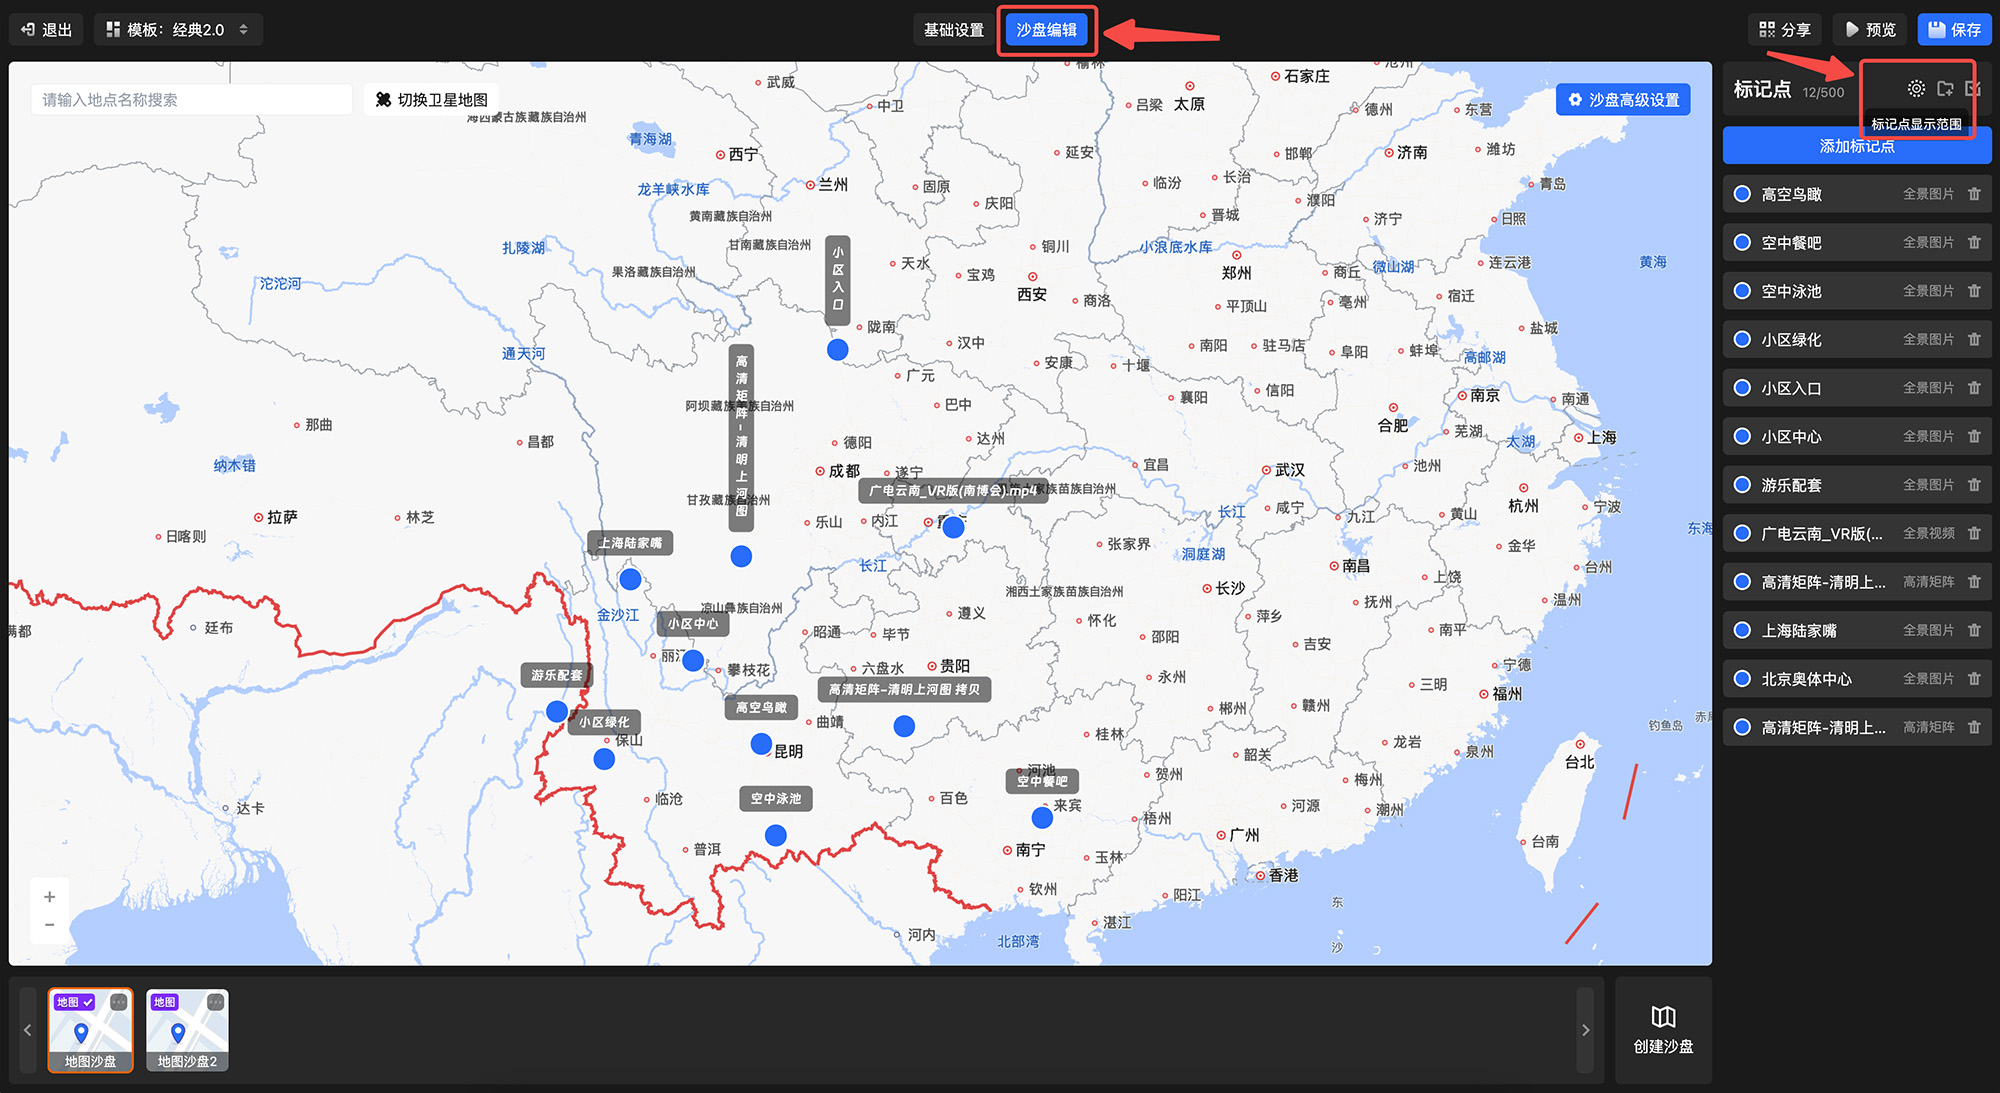Click the 切换卫星地图 toggle button
The width and height of the screenshot is (2000, 1093).
431,100
